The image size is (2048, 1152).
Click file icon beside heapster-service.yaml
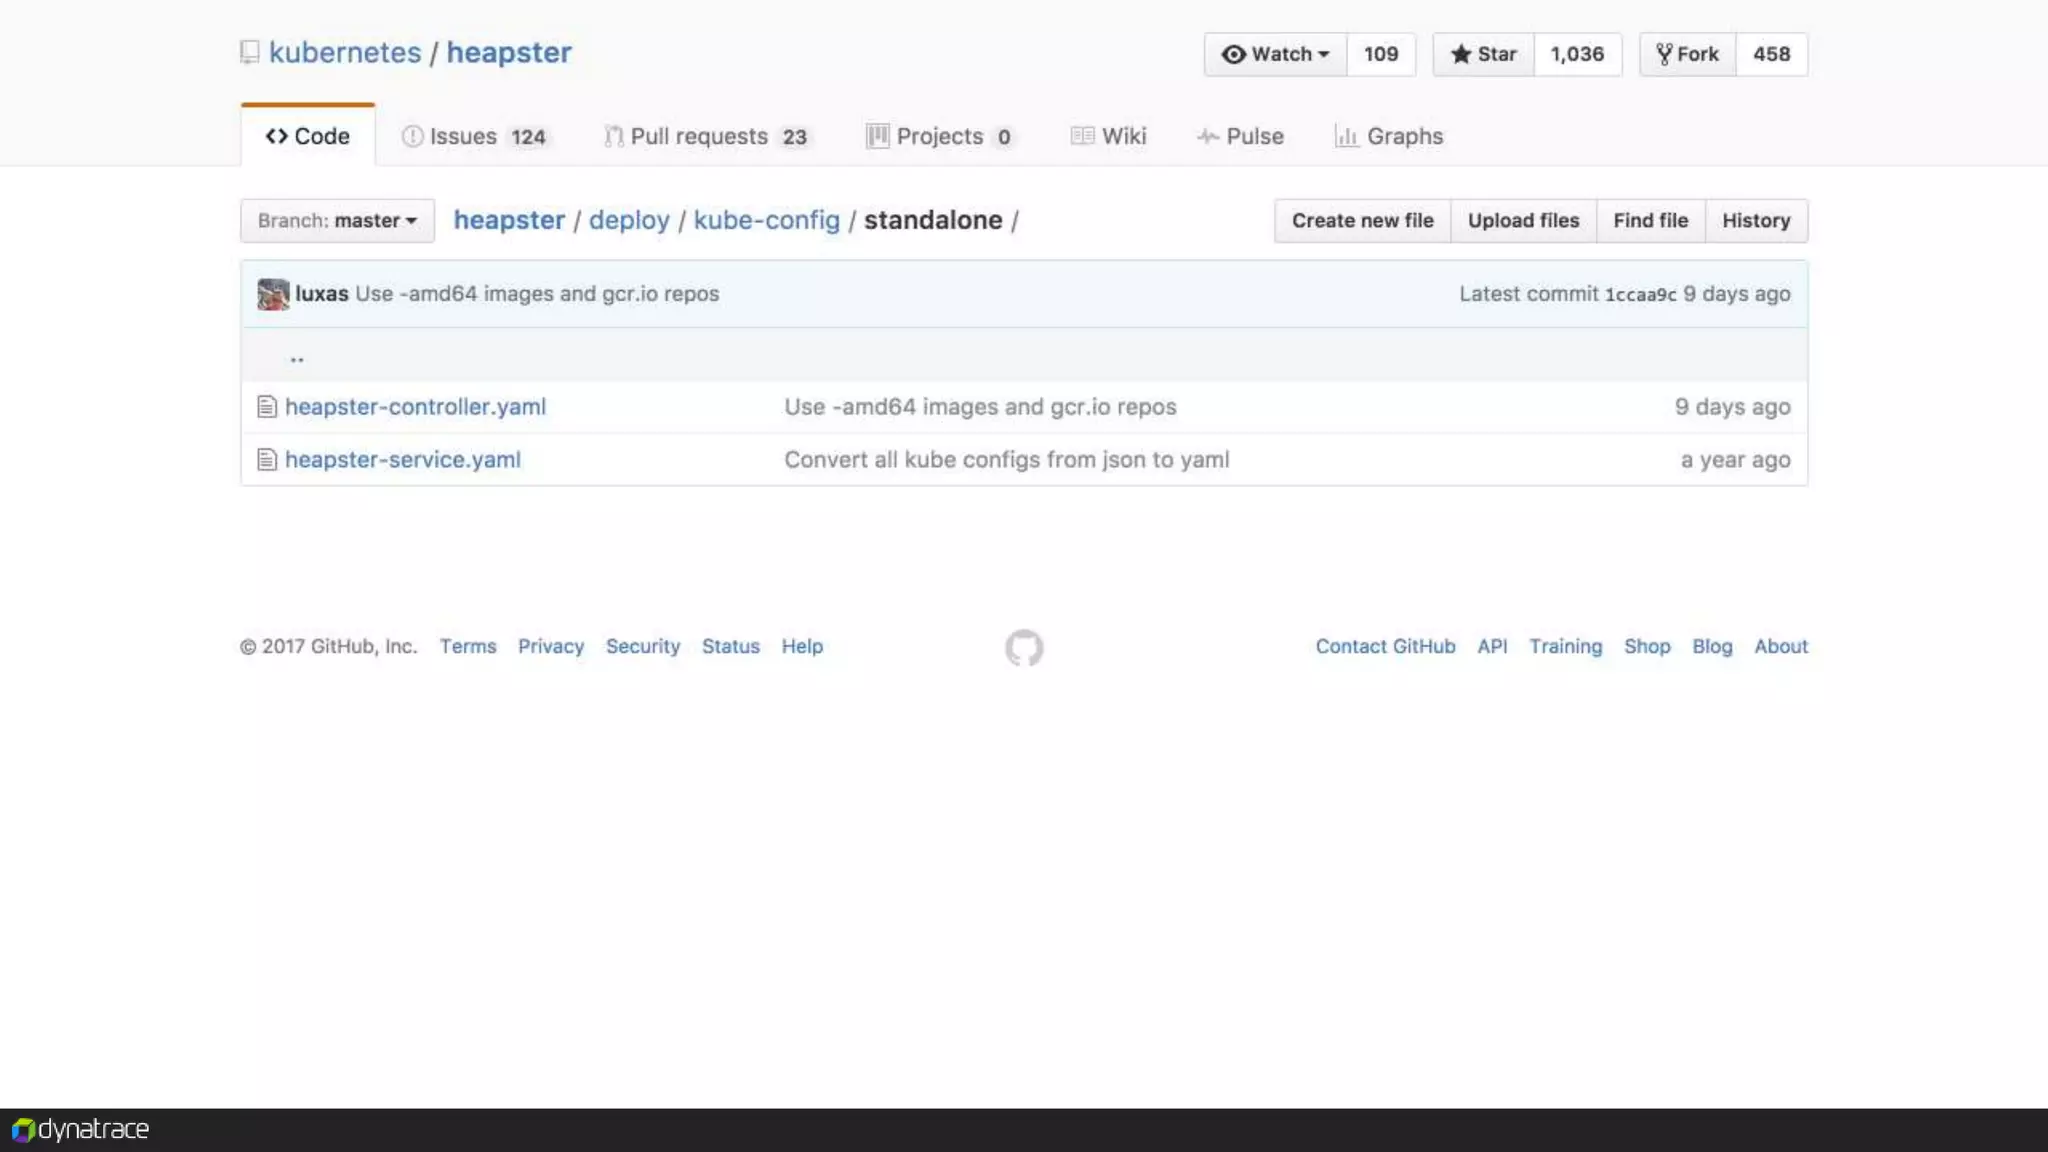[x=266, y=460]
